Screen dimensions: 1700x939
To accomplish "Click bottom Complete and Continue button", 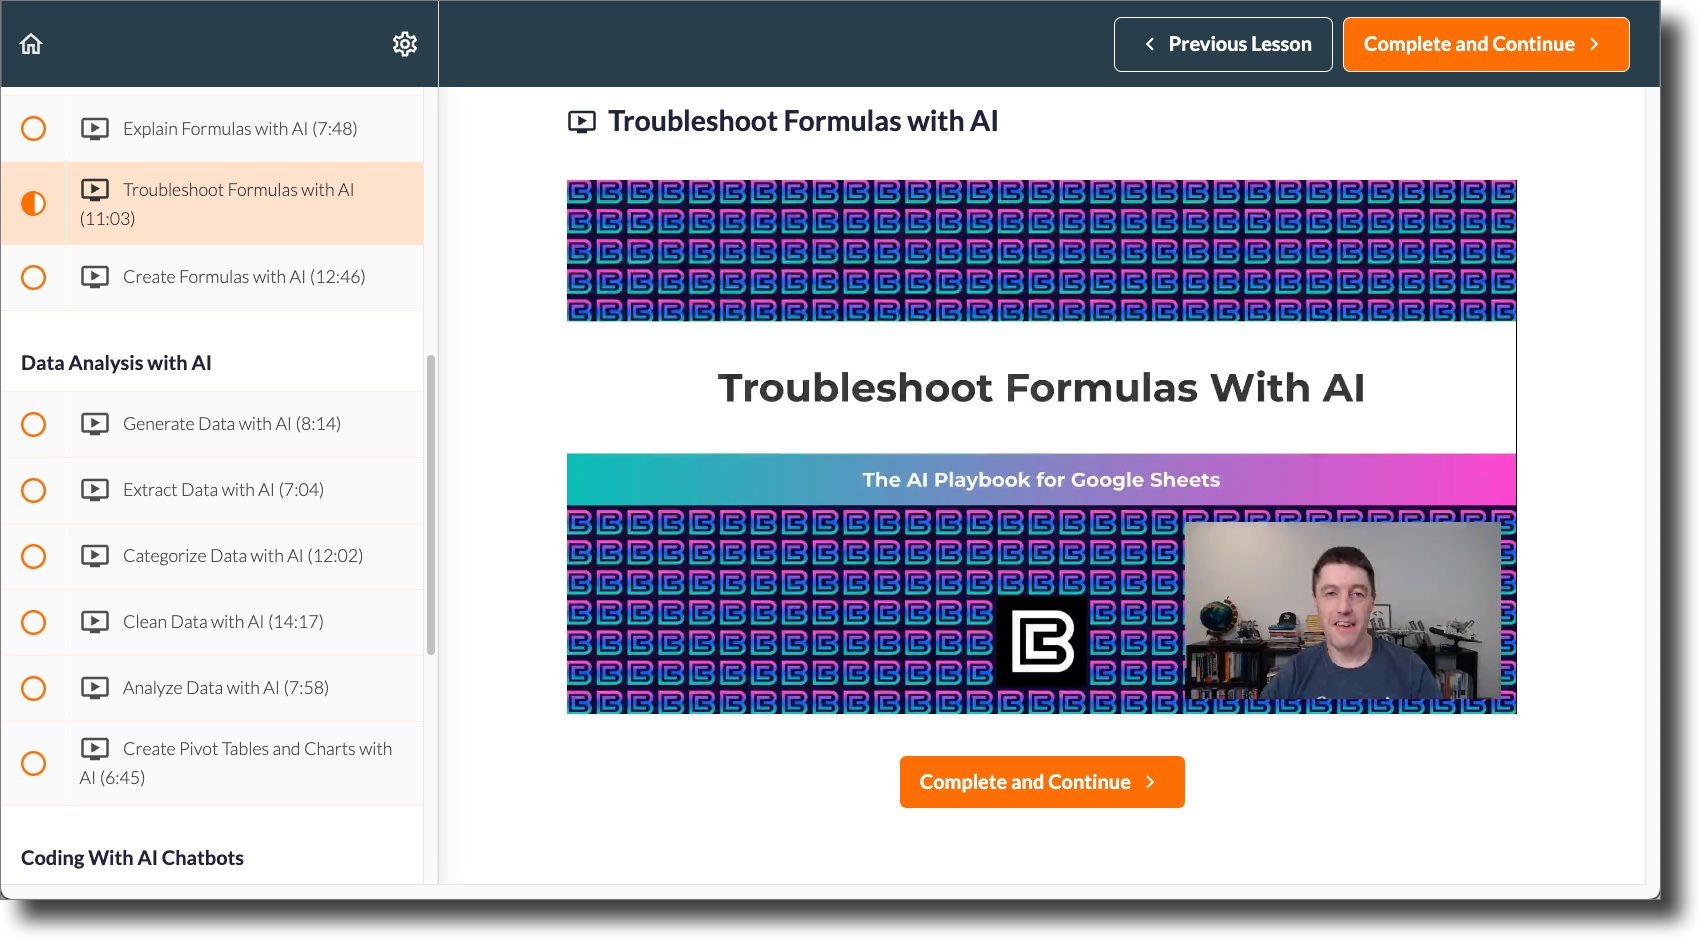I will pos(1042,782).
